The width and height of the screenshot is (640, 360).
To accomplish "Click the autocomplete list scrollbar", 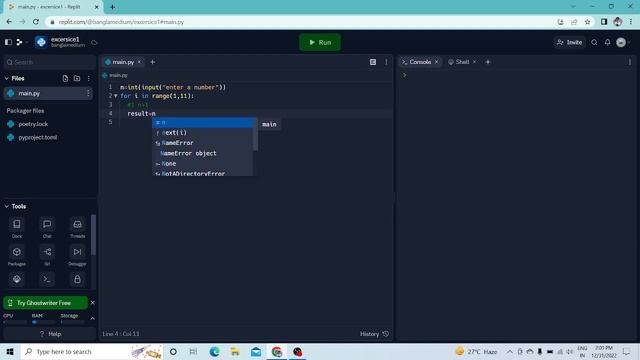I will (x=255, y=134).
